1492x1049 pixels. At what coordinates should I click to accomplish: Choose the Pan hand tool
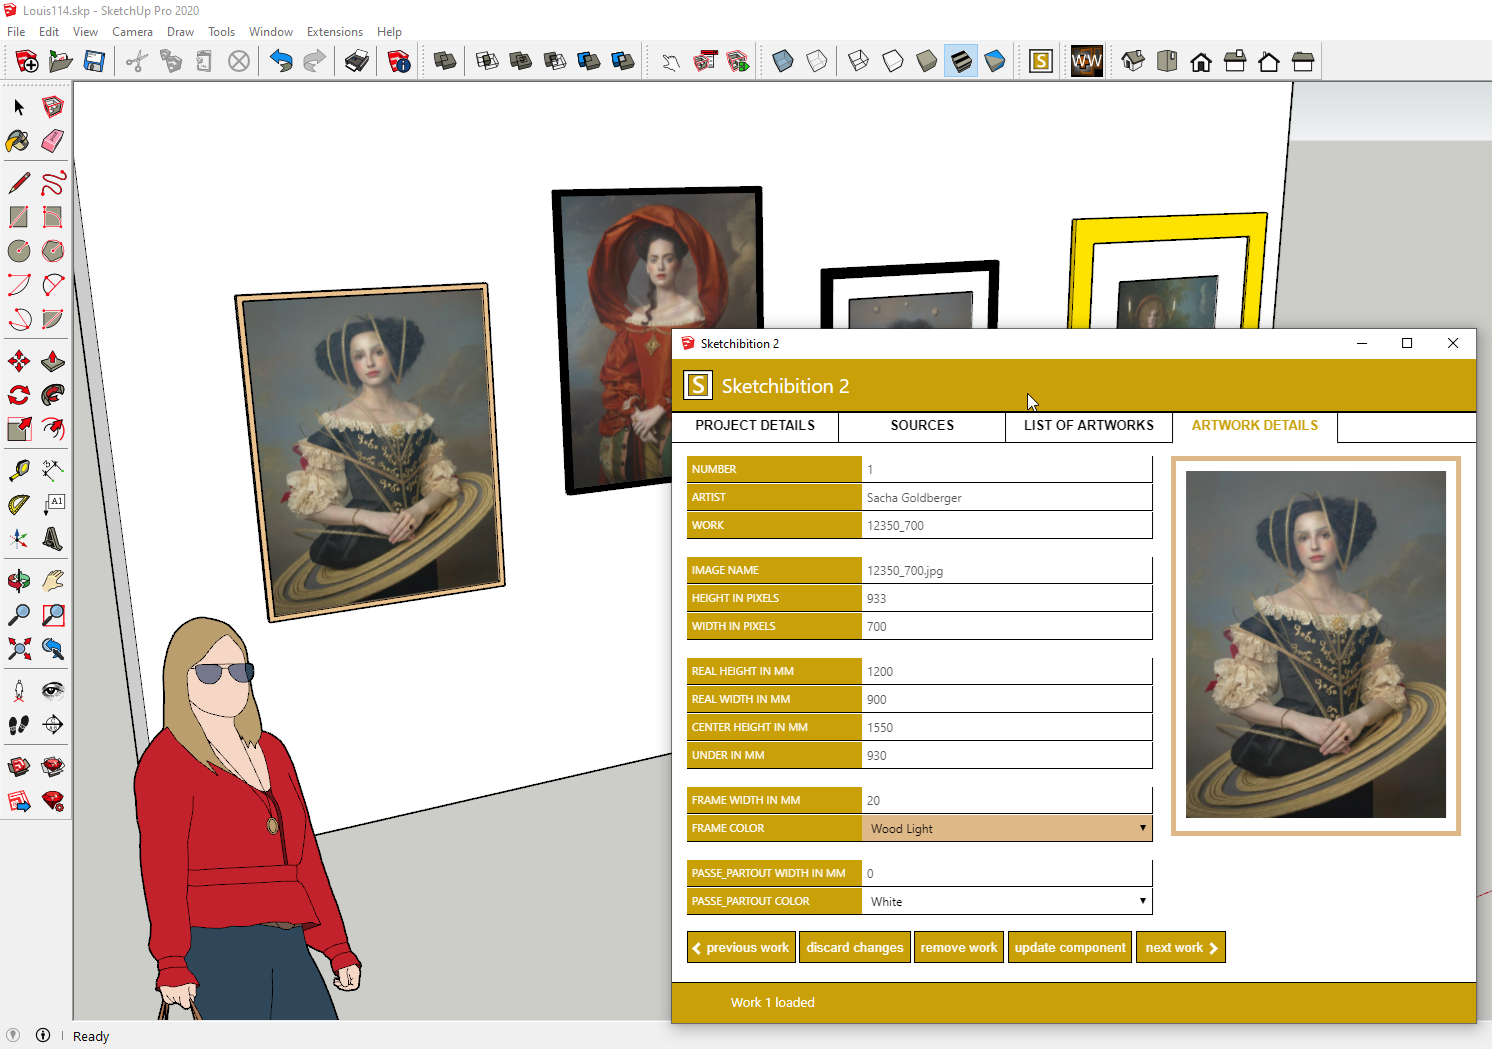53,581
